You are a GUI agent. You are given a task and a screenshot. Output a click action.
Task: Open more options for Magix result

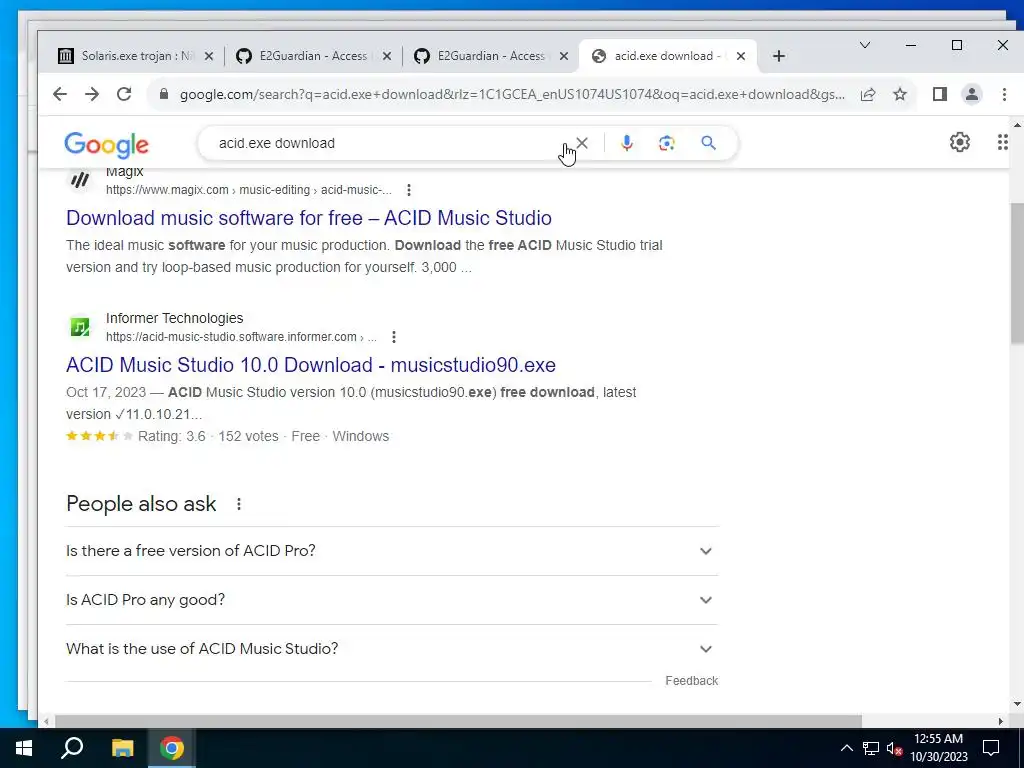[409, 190]
